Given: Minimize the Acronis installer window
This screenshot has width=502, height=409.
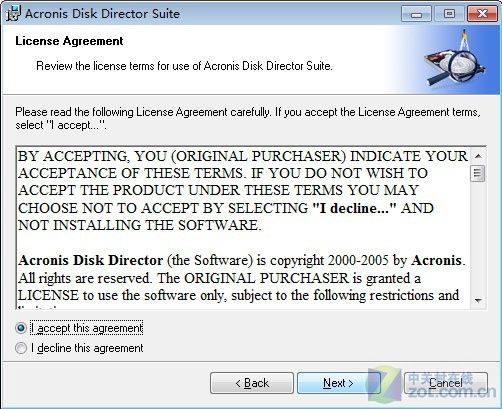Looking at the screenshot, I should point(416,14).
